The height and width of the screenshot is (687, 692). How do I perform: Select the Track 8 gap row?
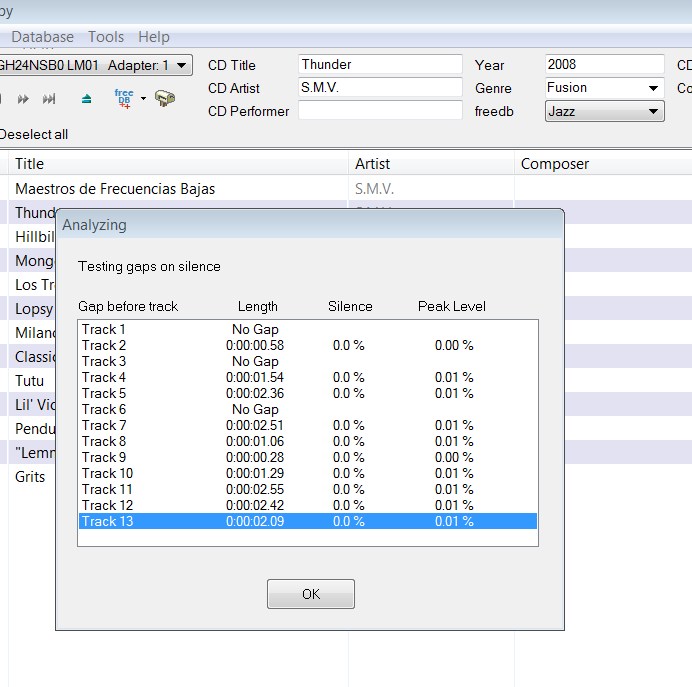(x=308, y=441)
